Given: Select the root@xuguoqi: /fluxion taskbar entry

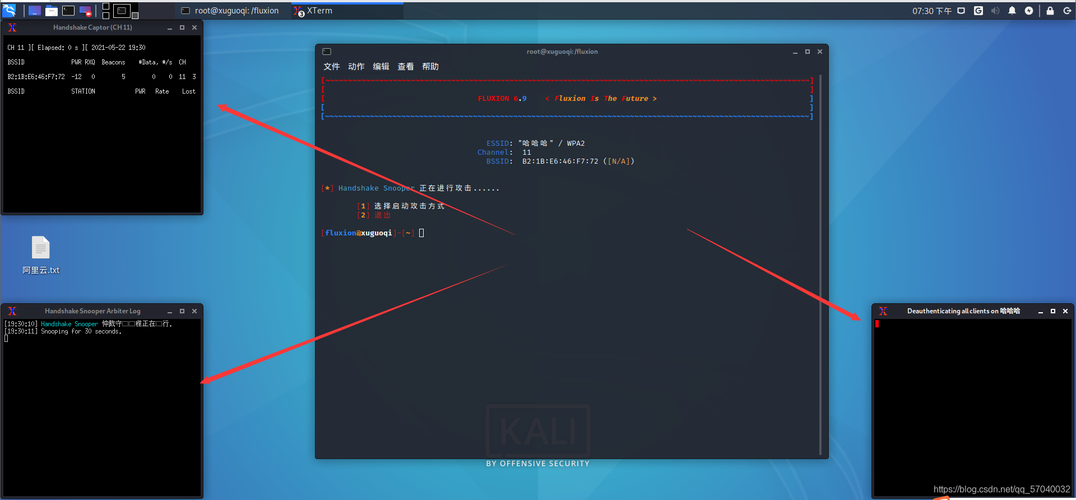Looking at the screenshot, I should coord(229,10).
